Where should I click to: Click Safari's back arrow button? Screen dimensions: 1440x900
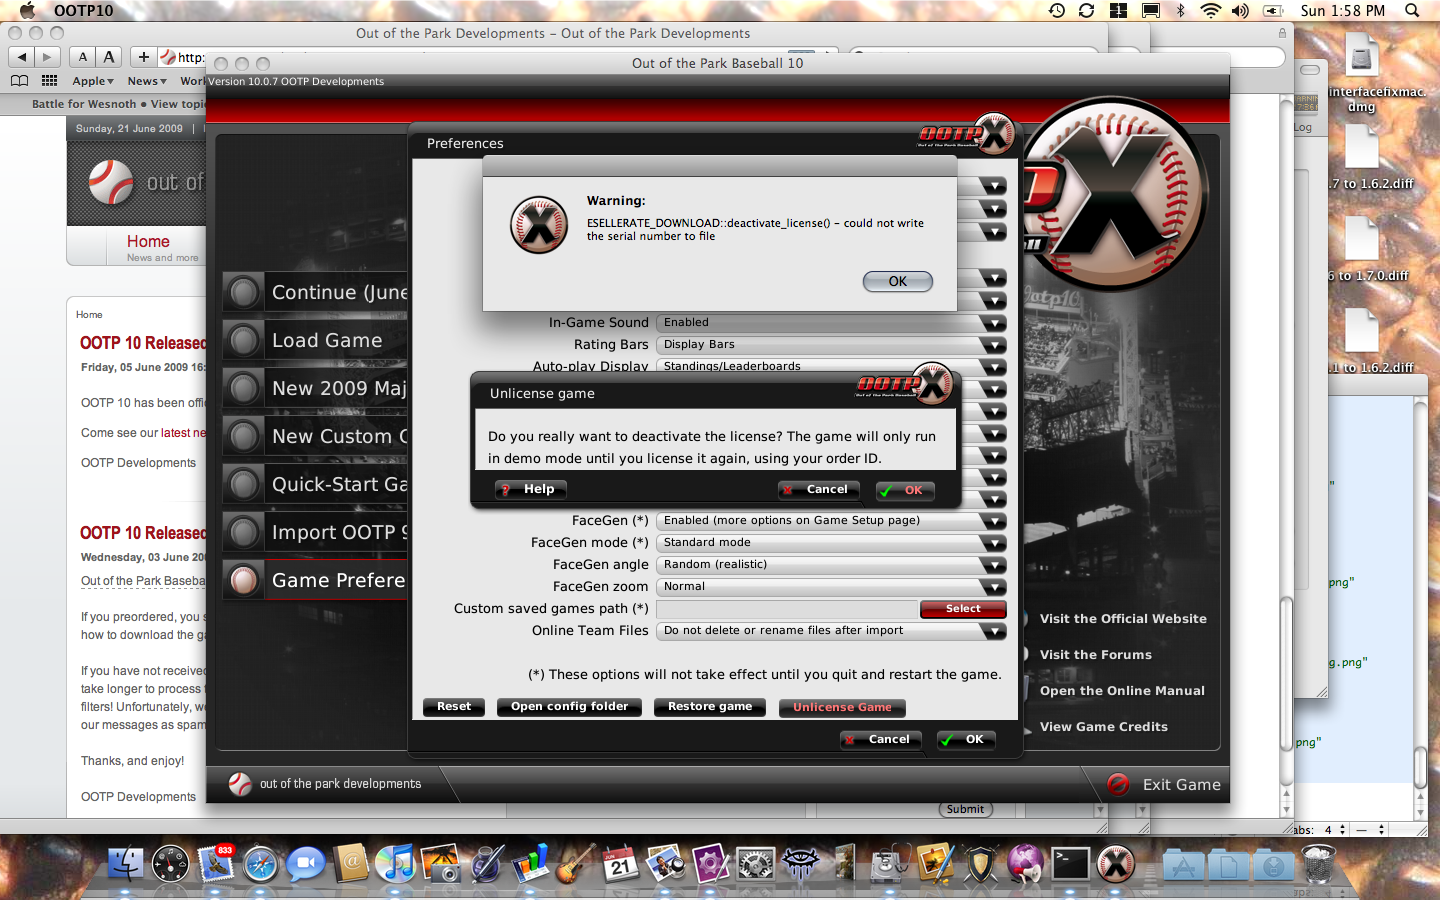coord(22,57)
